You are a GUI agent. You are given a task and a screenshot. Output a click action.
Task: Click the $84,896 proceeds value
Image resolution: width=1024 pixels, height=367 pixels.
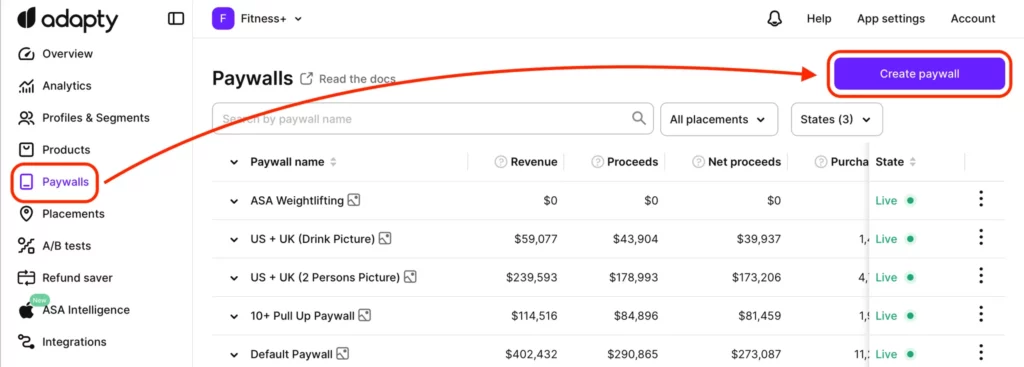pyautogui.click(x=636, y=316)
